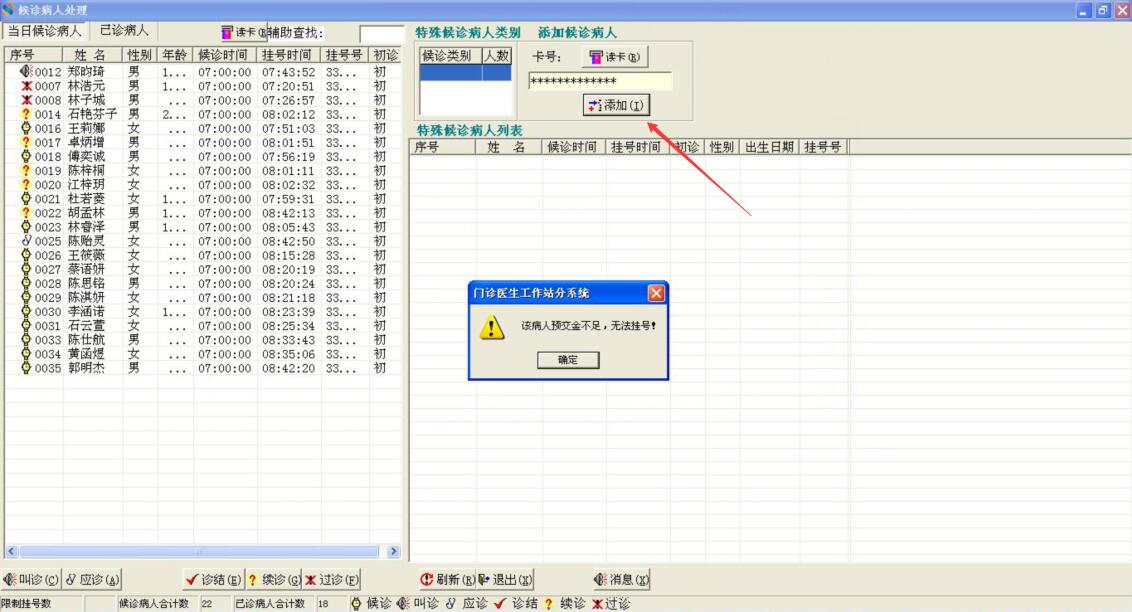1132x612 pixels.
Task: Click 候诊病人合计数 value 22 in status bar
Action: point(207,603)
